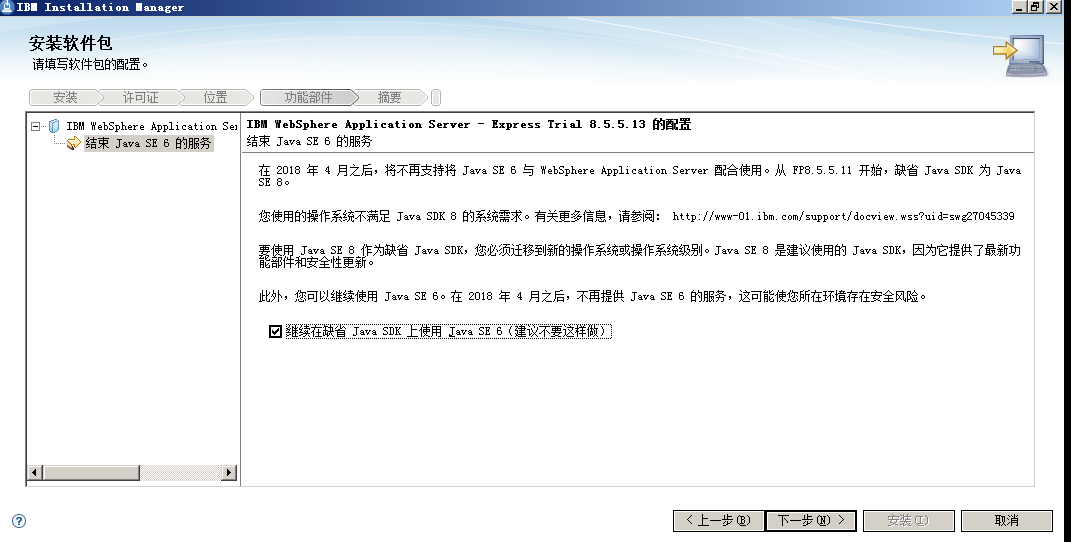Click the IBM Installation Manager title bar icon
Viewport: 1071px width, 542px height.
(x=7, y=7)
